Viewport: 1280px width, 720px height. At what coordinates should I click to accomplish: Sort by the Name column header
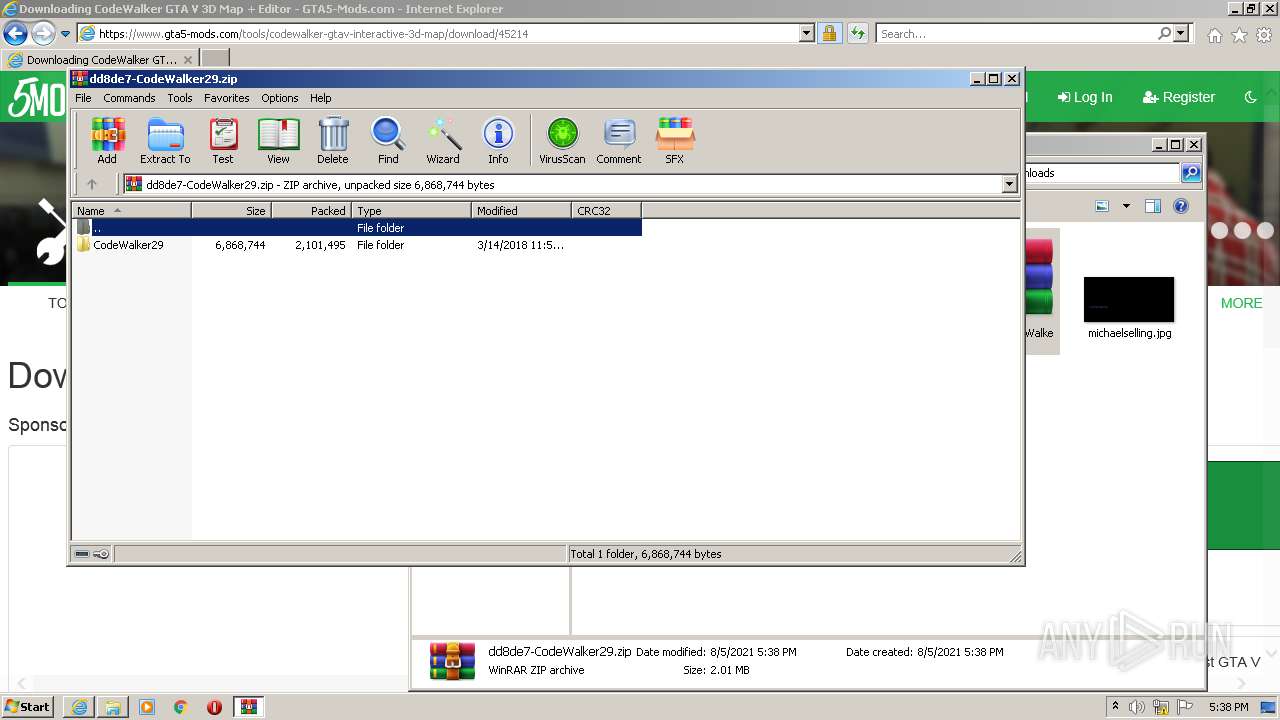point(131,210)
